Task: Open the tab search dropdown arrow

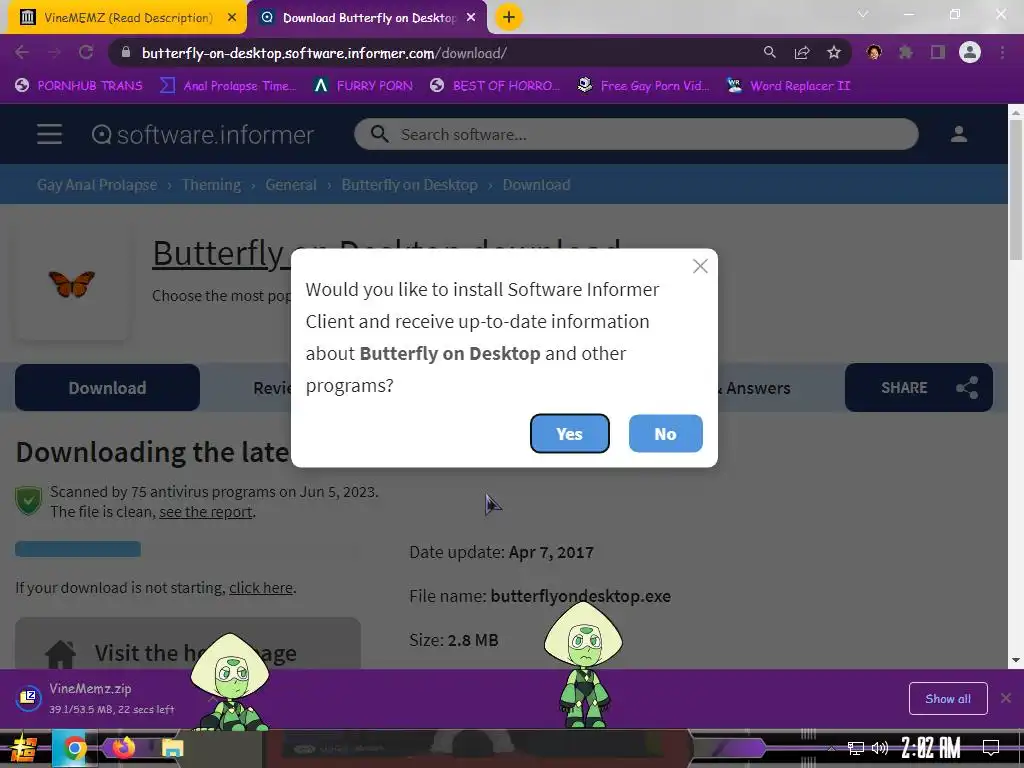Action: [863, 14]
